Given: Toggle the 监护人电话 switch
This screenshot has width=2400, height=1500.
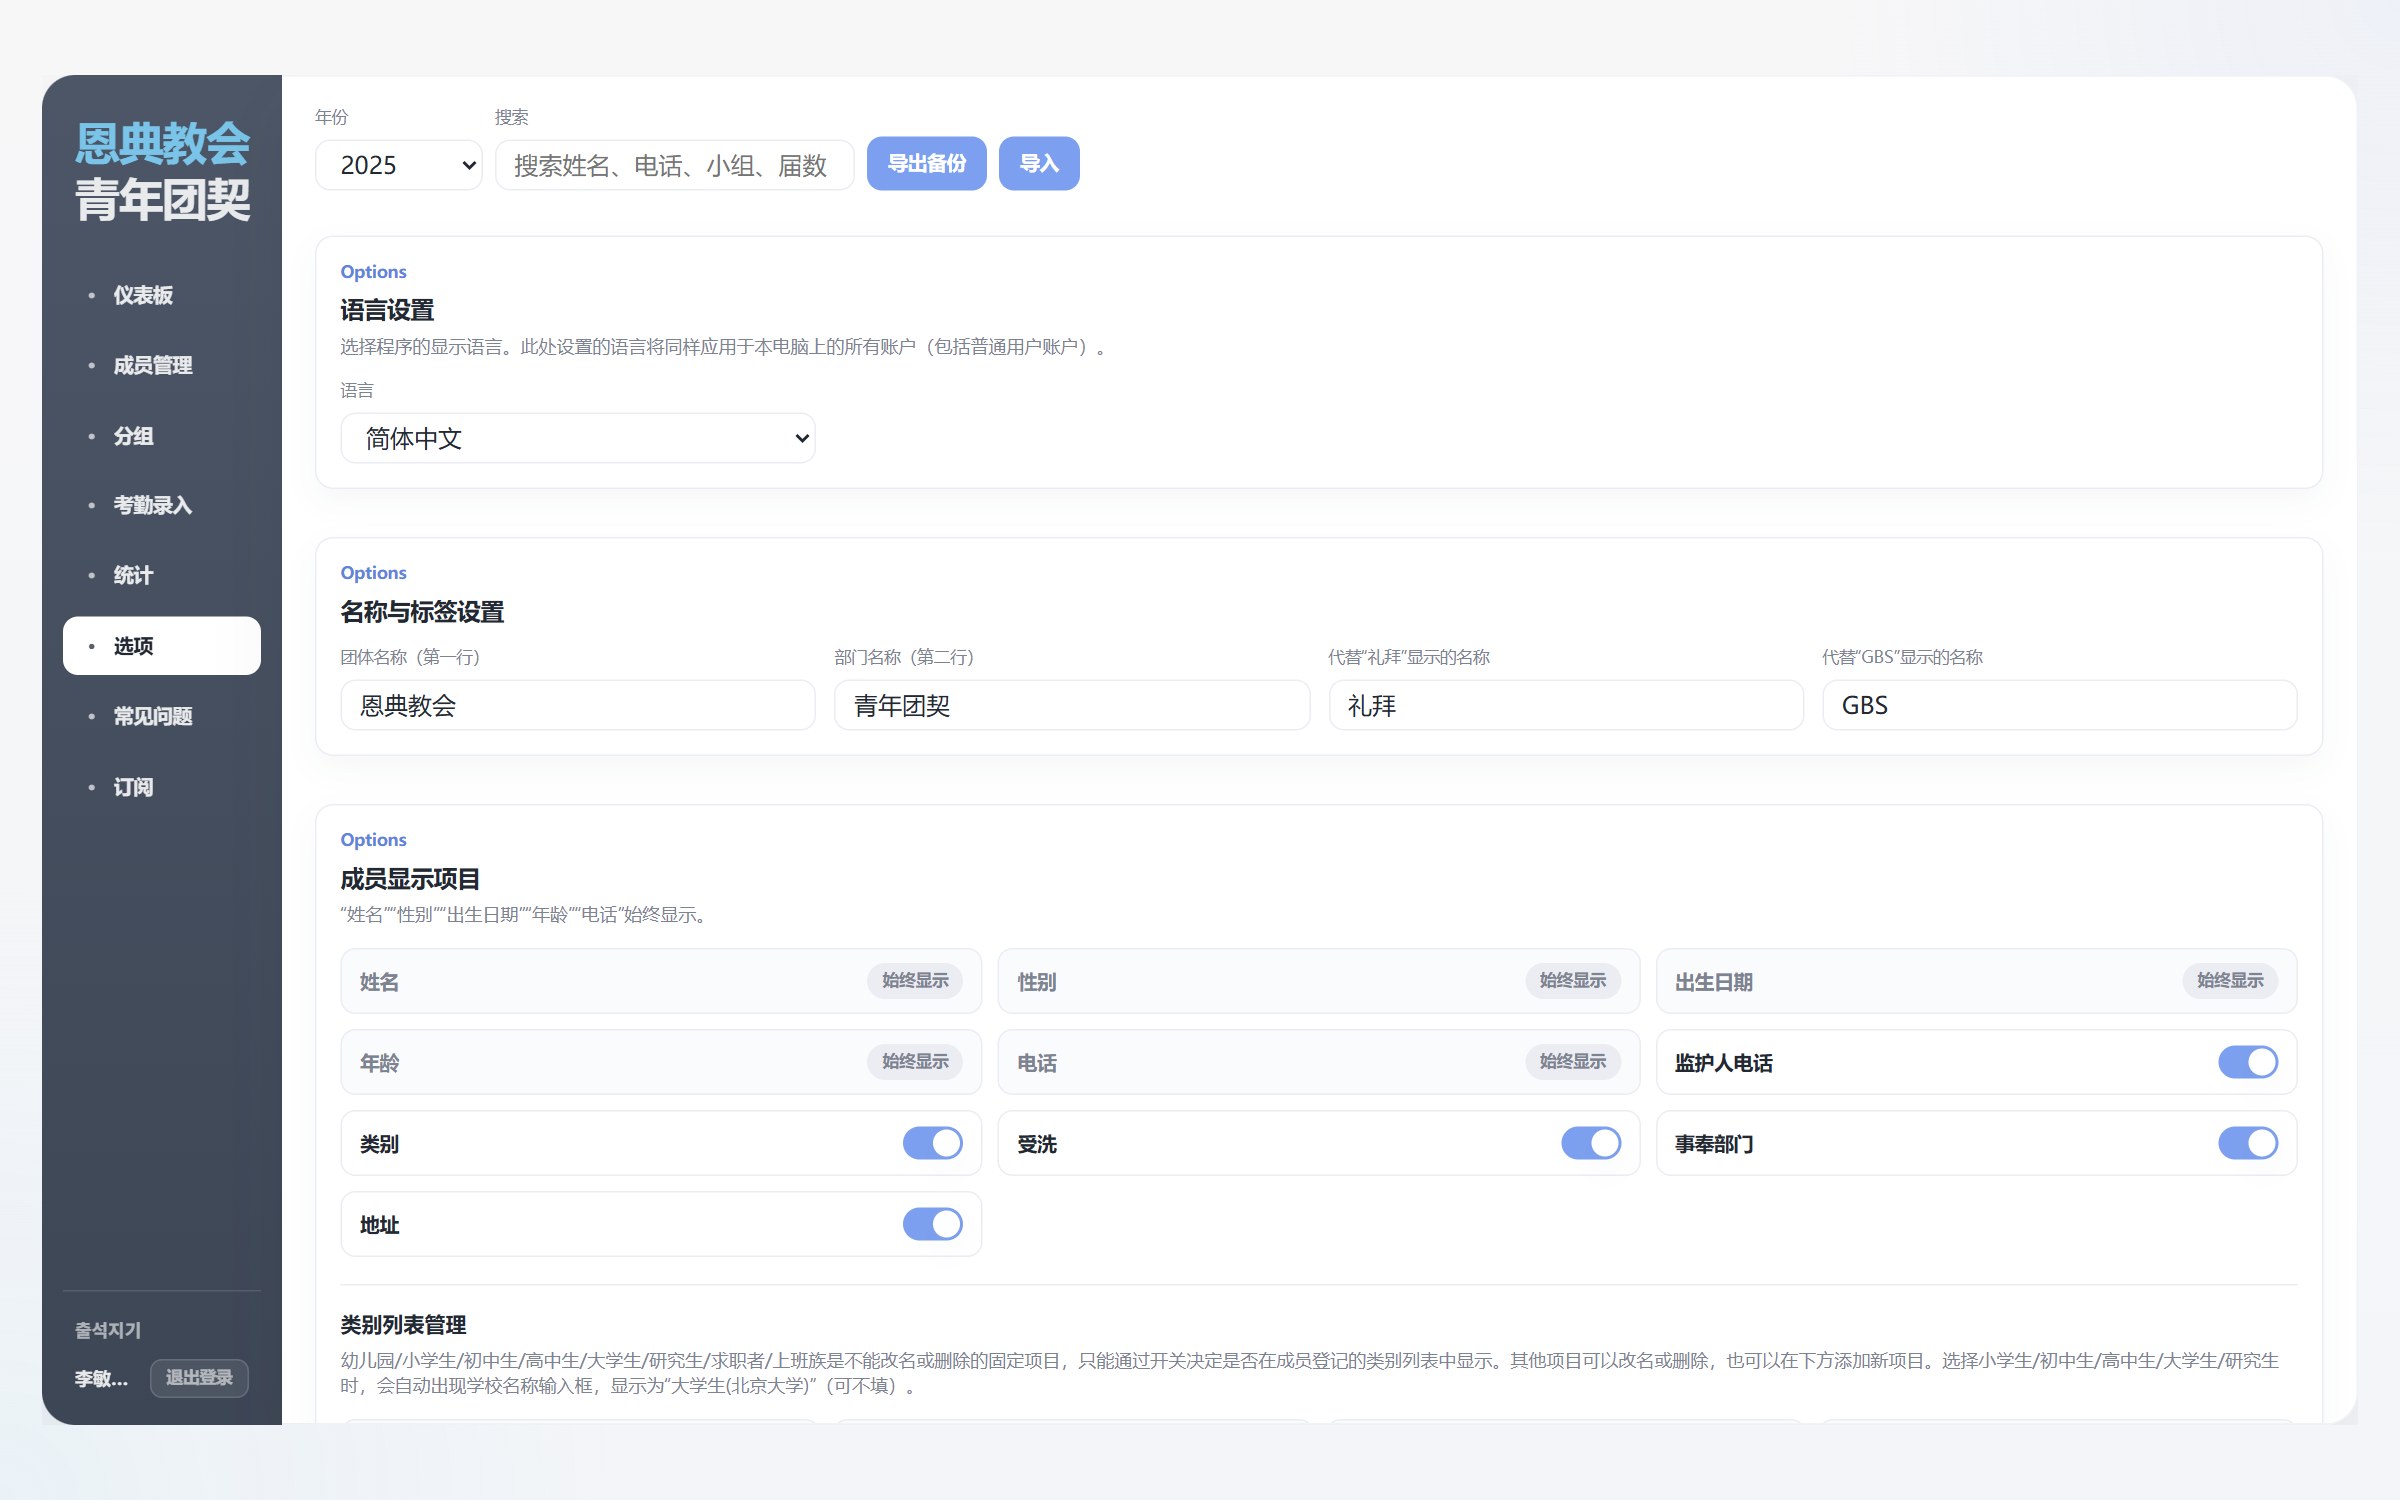Looking at the screenshot, I should click(x=2247, y=1062).
